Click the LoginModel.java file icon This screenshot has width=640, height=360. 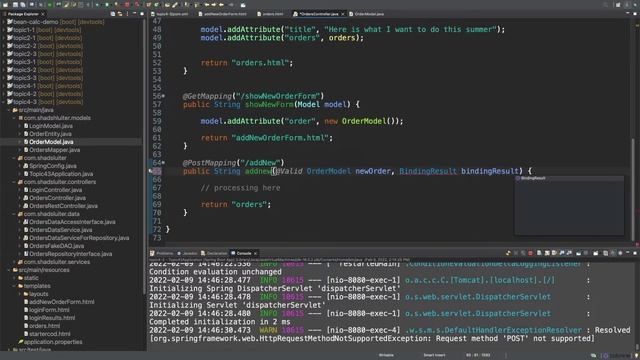pos(26,126)
